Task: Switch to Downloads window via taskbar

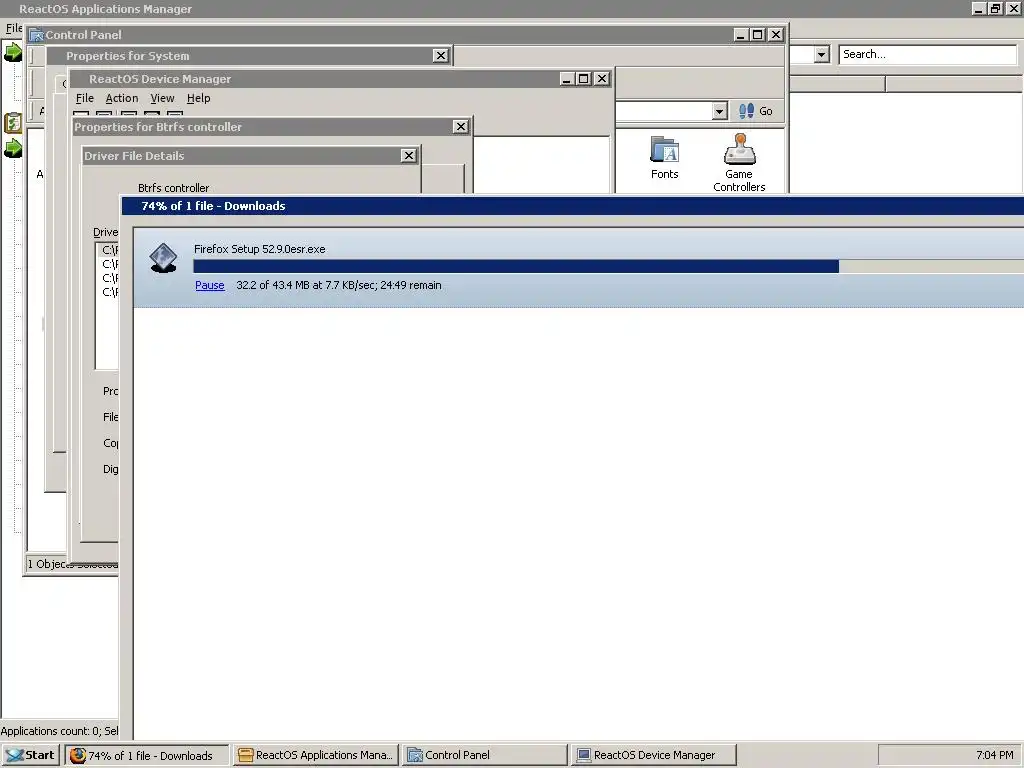Action: 147,755
